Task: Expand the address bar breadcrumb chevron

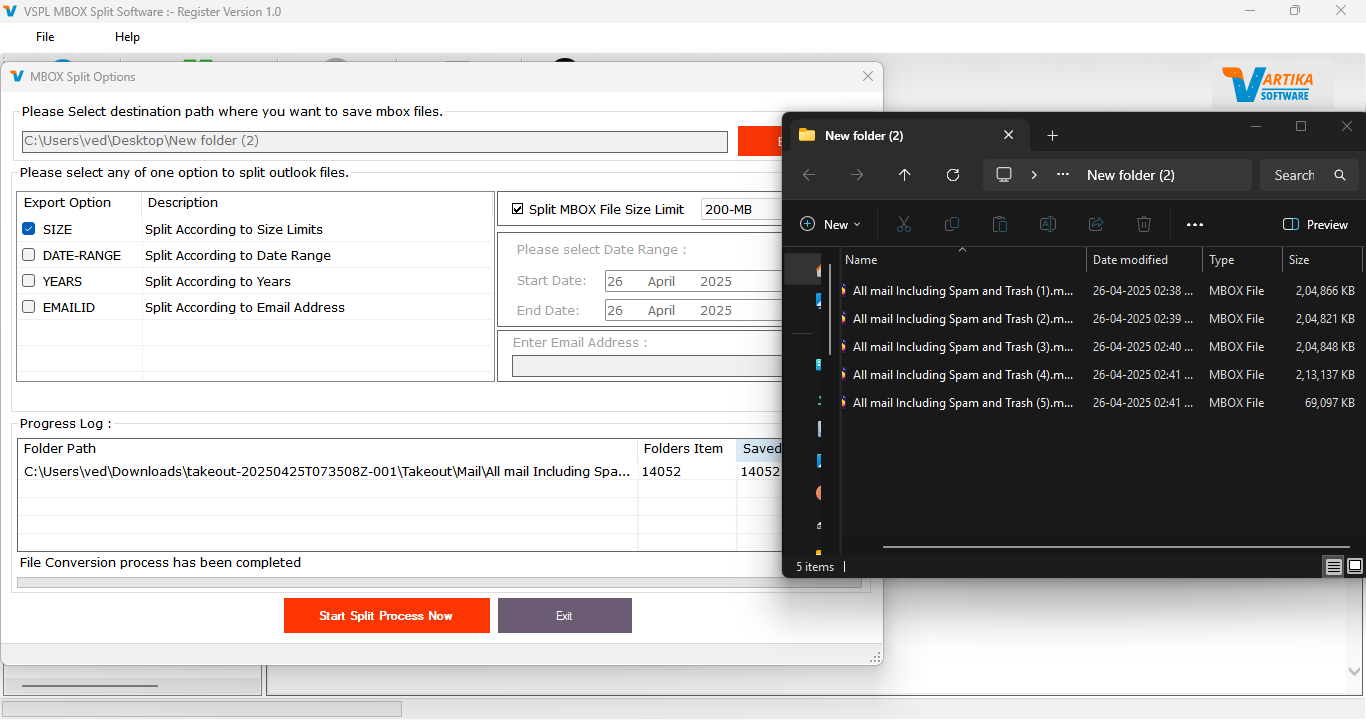Action: coord(1034,175)
